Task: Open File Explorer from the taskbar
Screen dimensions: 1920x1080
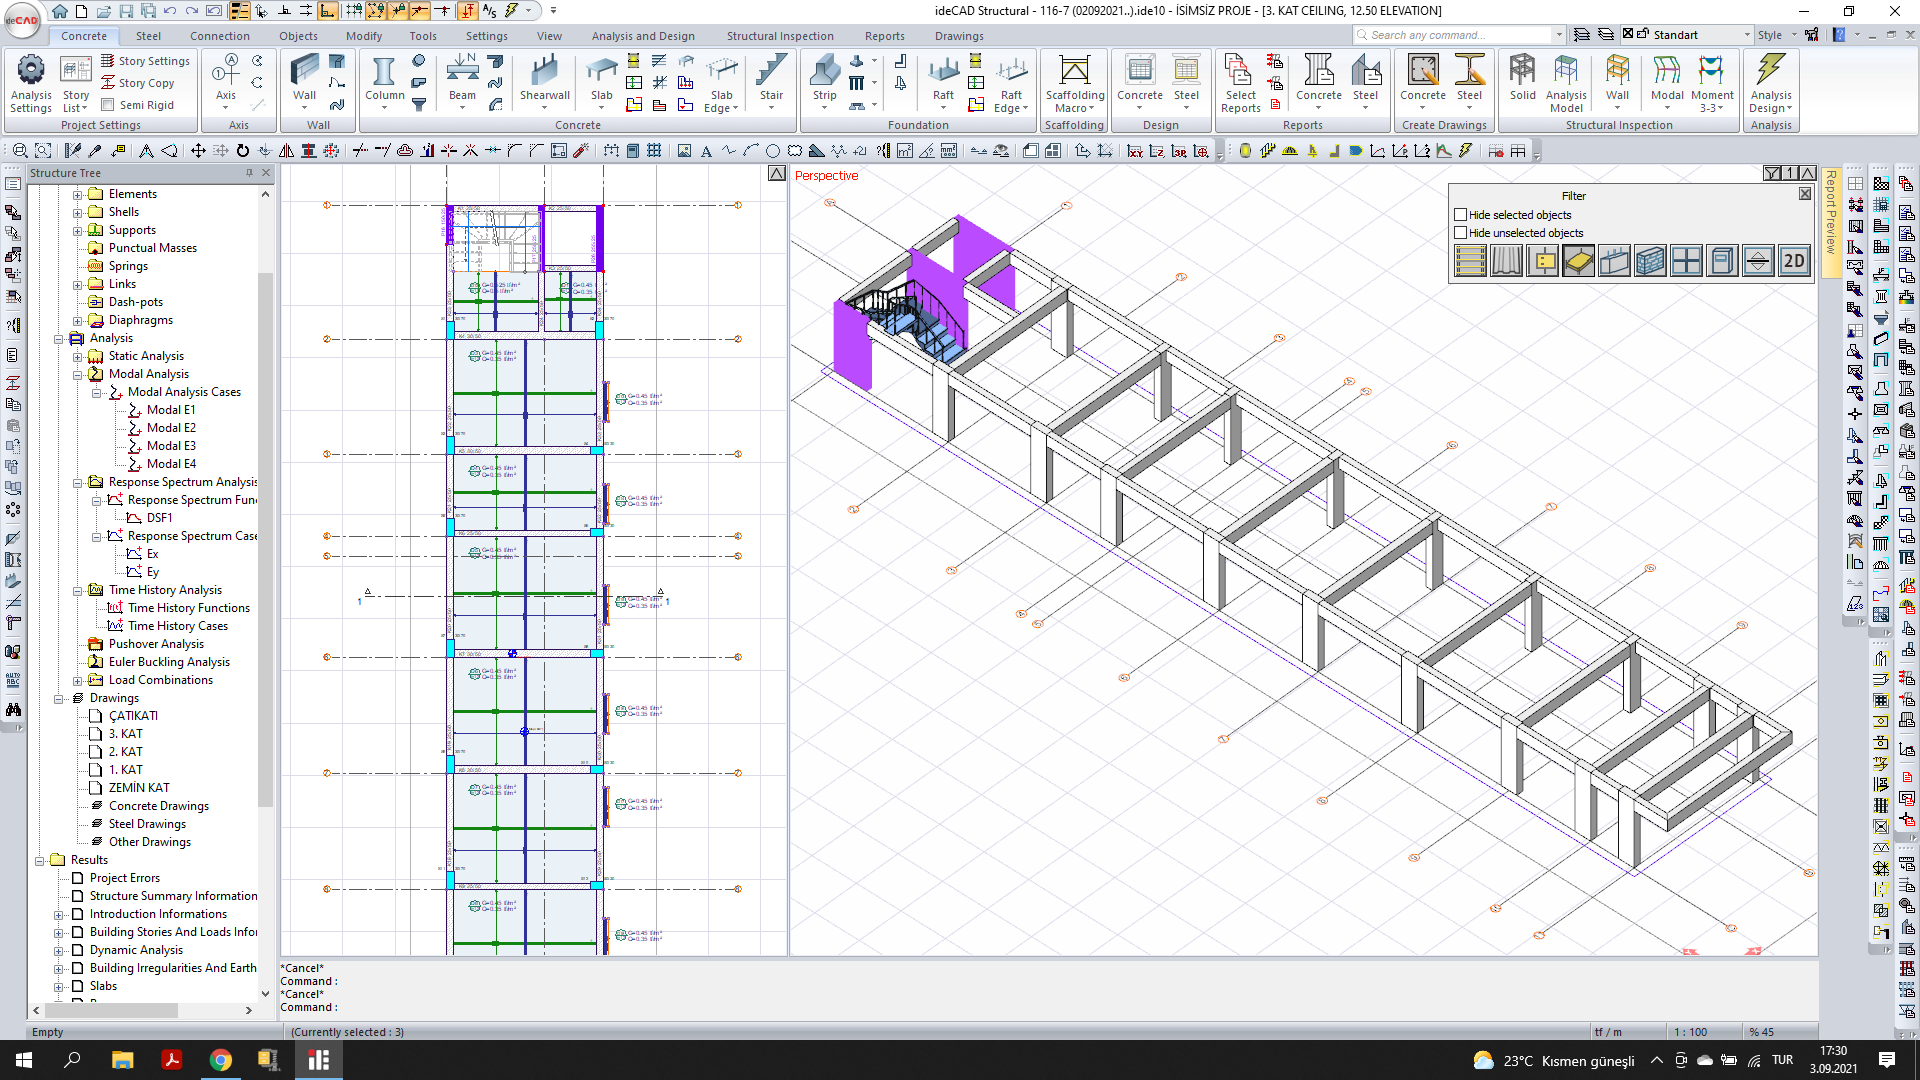Action: click(122, 1060)
